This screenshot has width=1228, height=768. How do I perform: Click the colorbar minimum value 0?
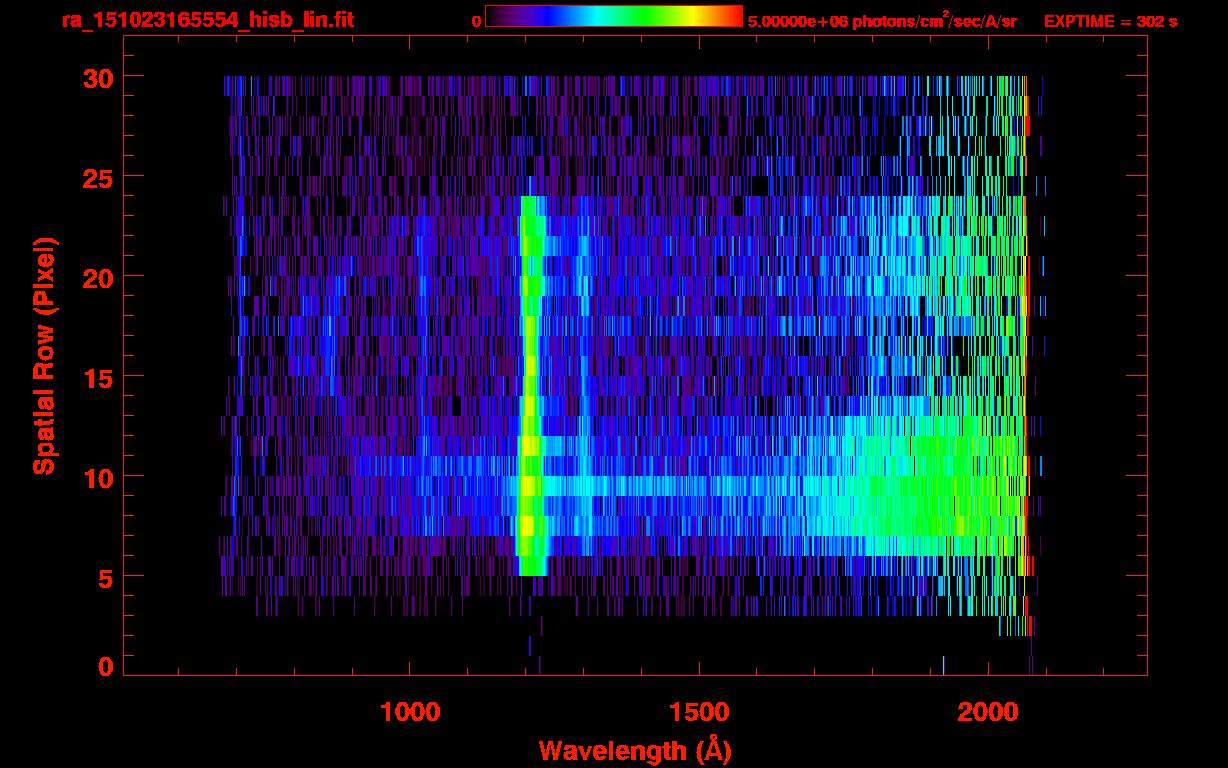(x=476, y=21)
